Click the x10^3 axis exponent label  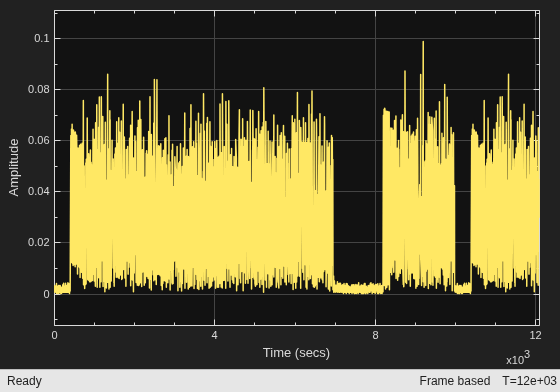point(518,358)
